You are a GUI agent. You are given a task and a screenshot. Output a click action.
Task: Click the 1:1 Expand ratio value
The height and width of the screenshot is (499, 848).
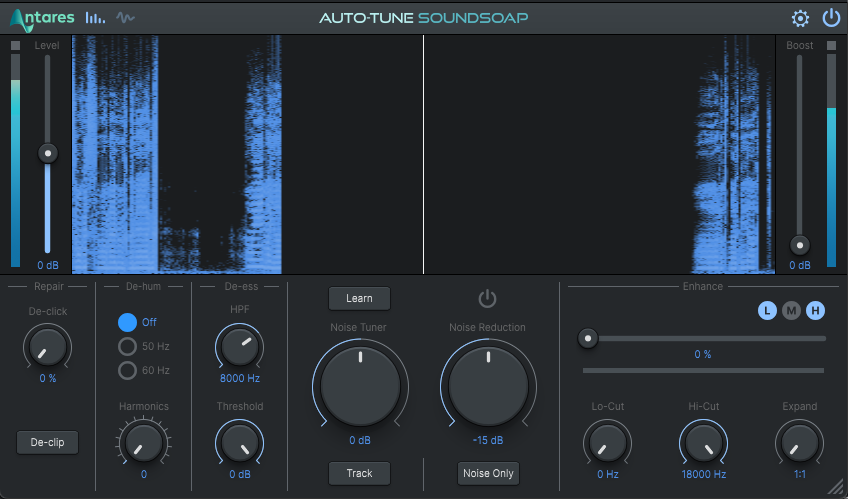point(800,474)
